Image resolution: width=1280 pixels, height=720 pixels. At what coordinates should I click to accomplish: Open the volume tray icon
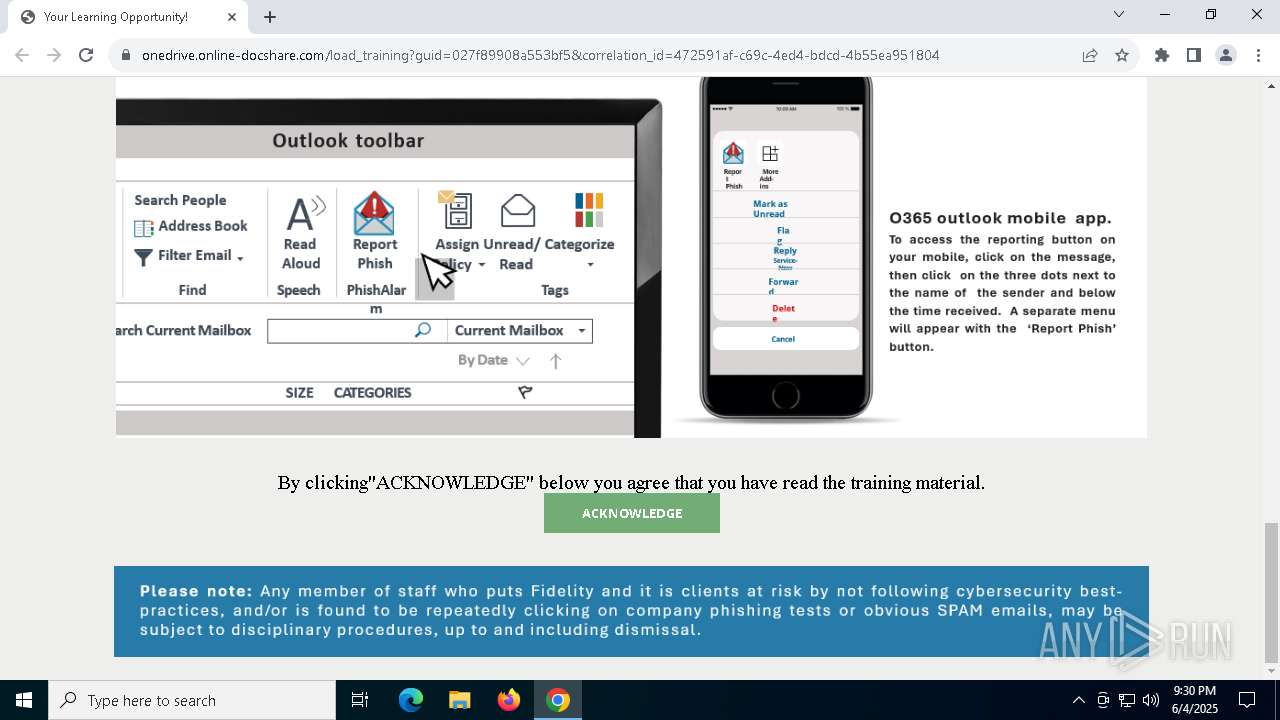1151,700
